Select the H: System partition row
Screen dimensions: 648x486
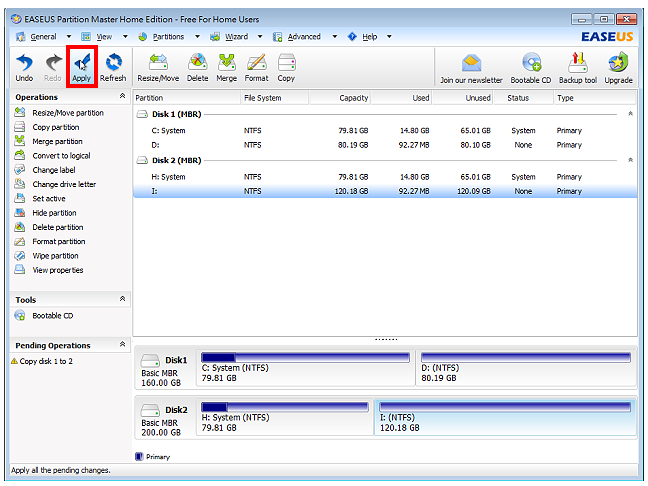384,177
